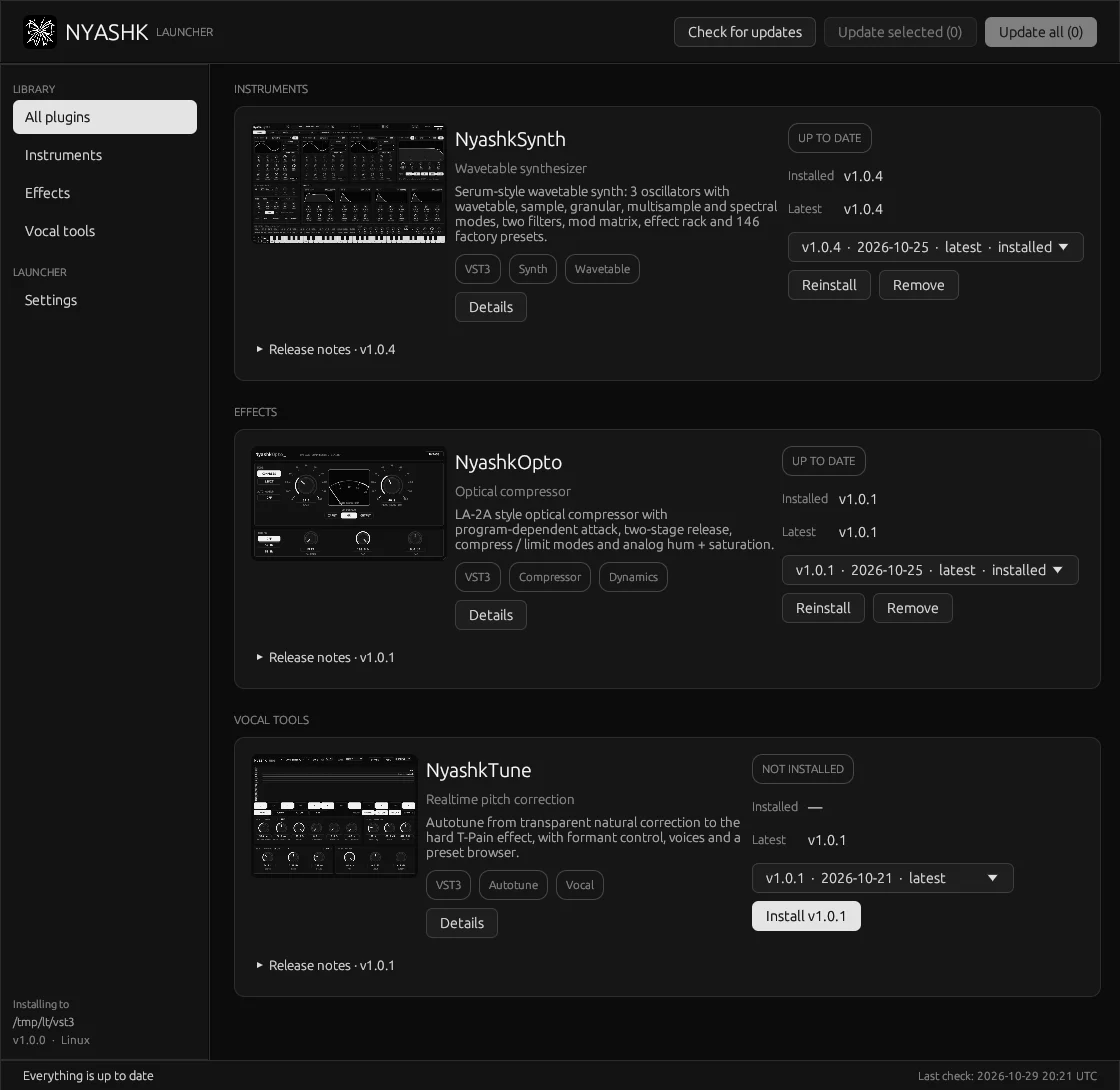Screen dimensions: 1120x1090
Task: Click the NyashkTune screenshot thumbnail
Action: 334,815
